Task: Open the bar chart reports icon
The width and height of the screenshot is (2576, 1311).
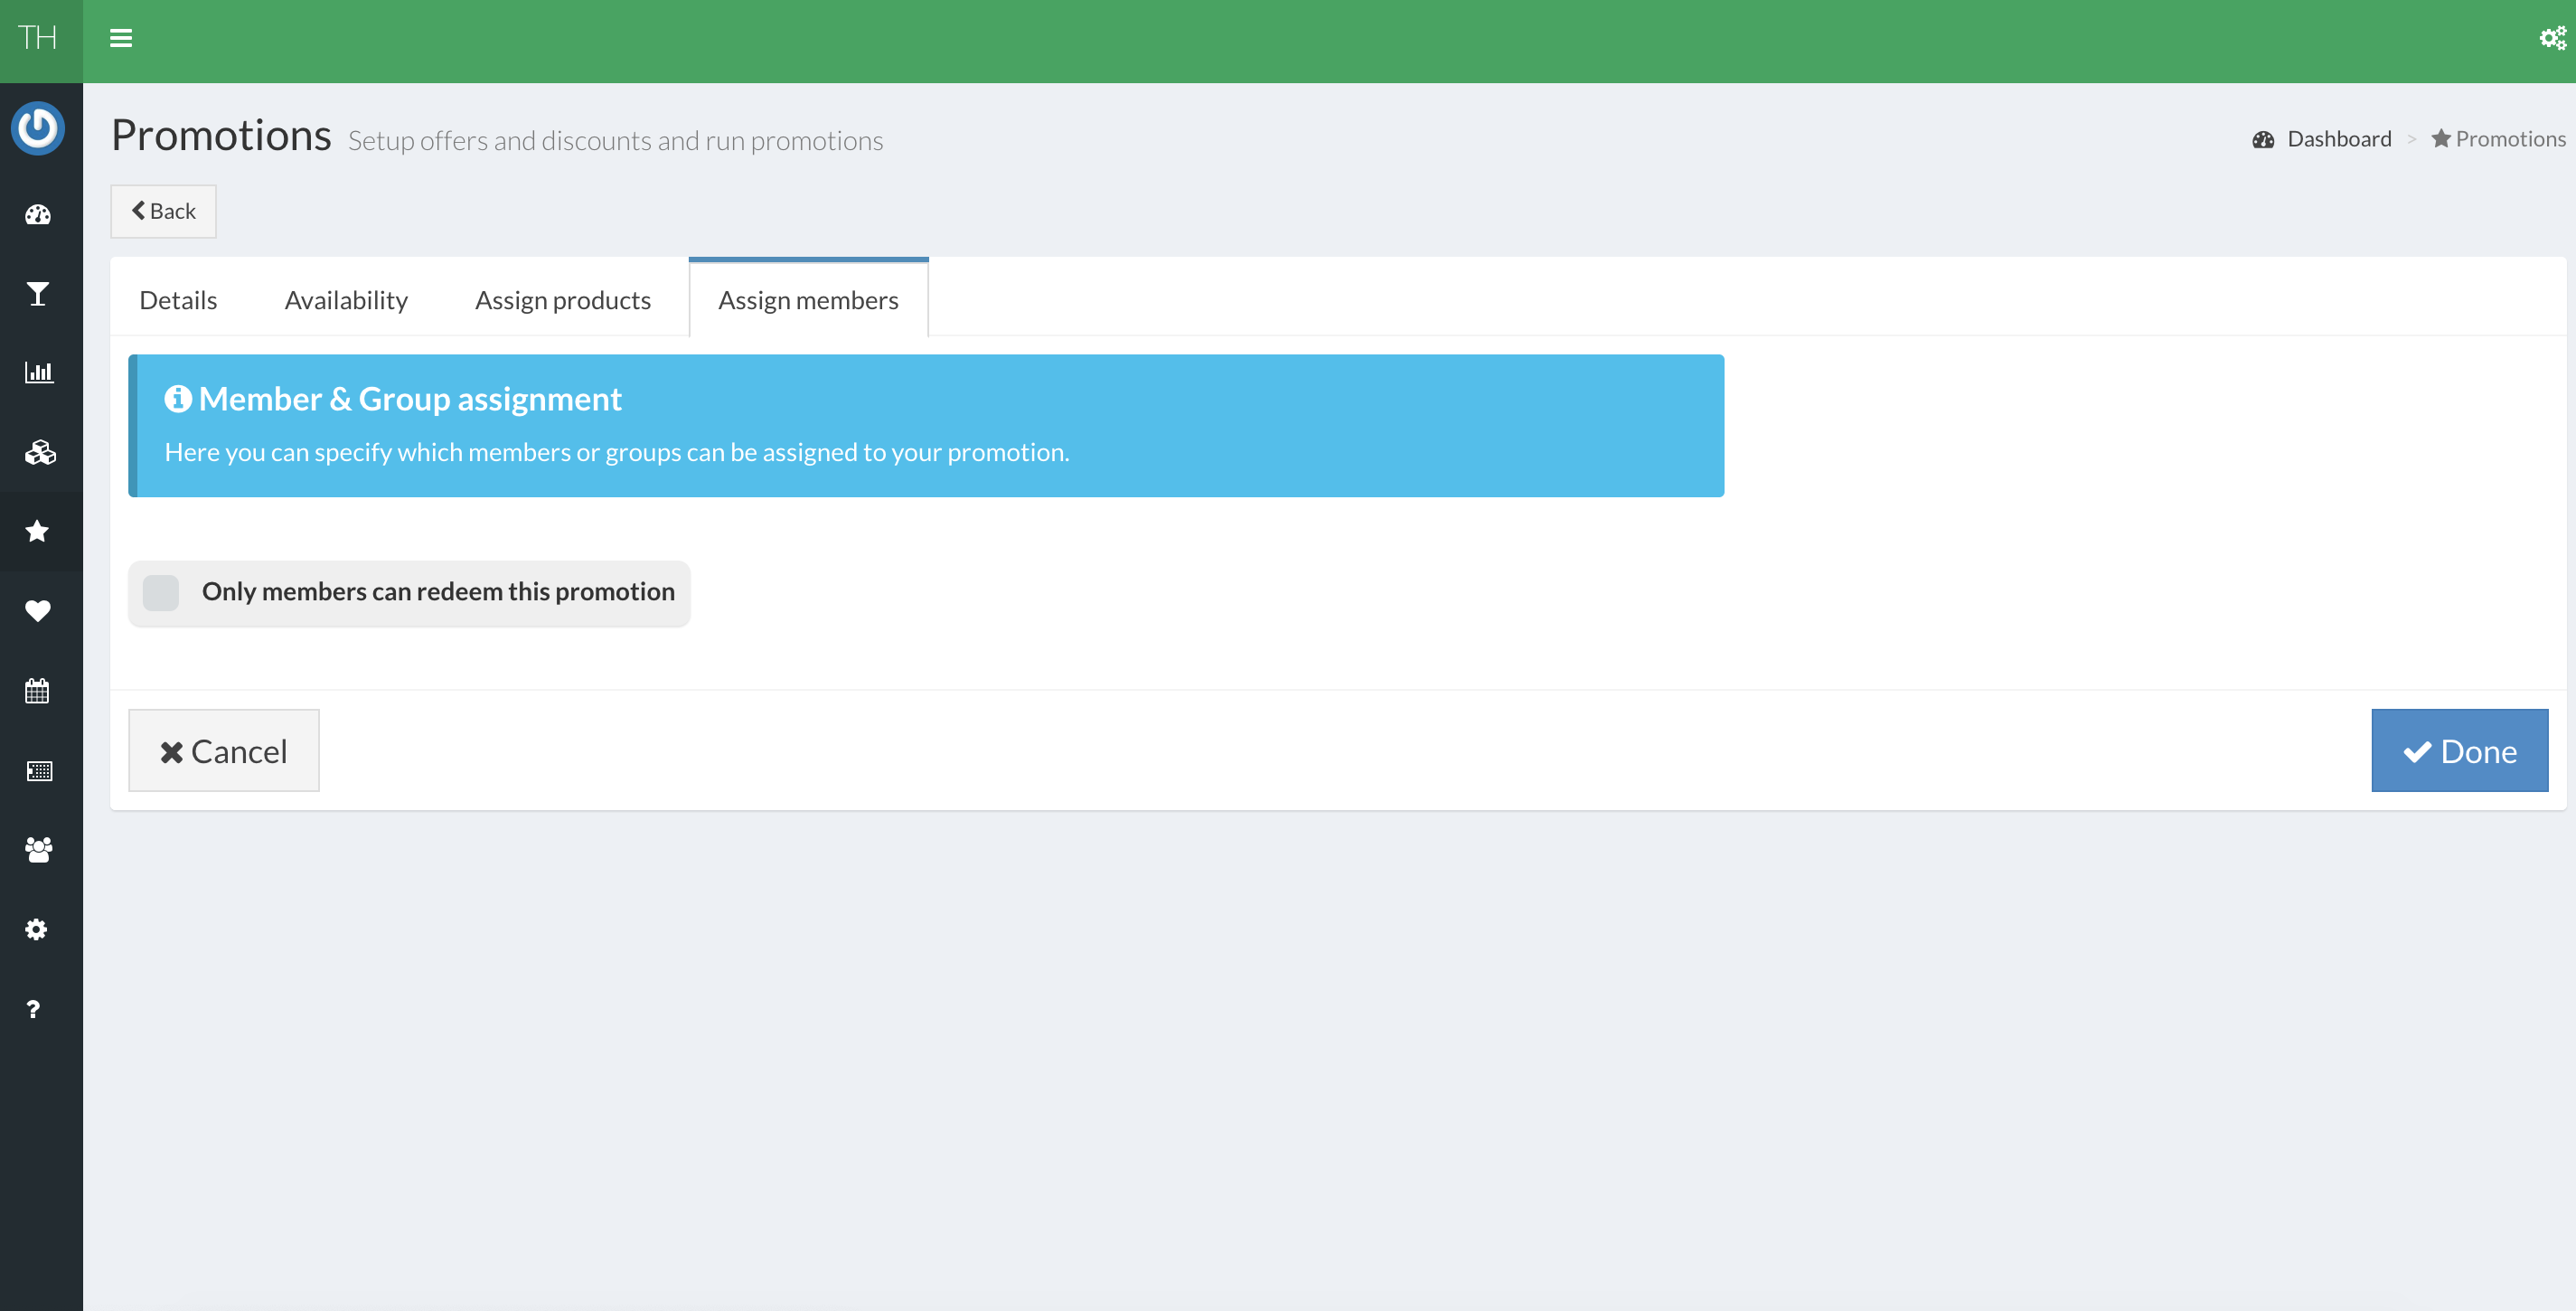Action: tap(38, 372)
